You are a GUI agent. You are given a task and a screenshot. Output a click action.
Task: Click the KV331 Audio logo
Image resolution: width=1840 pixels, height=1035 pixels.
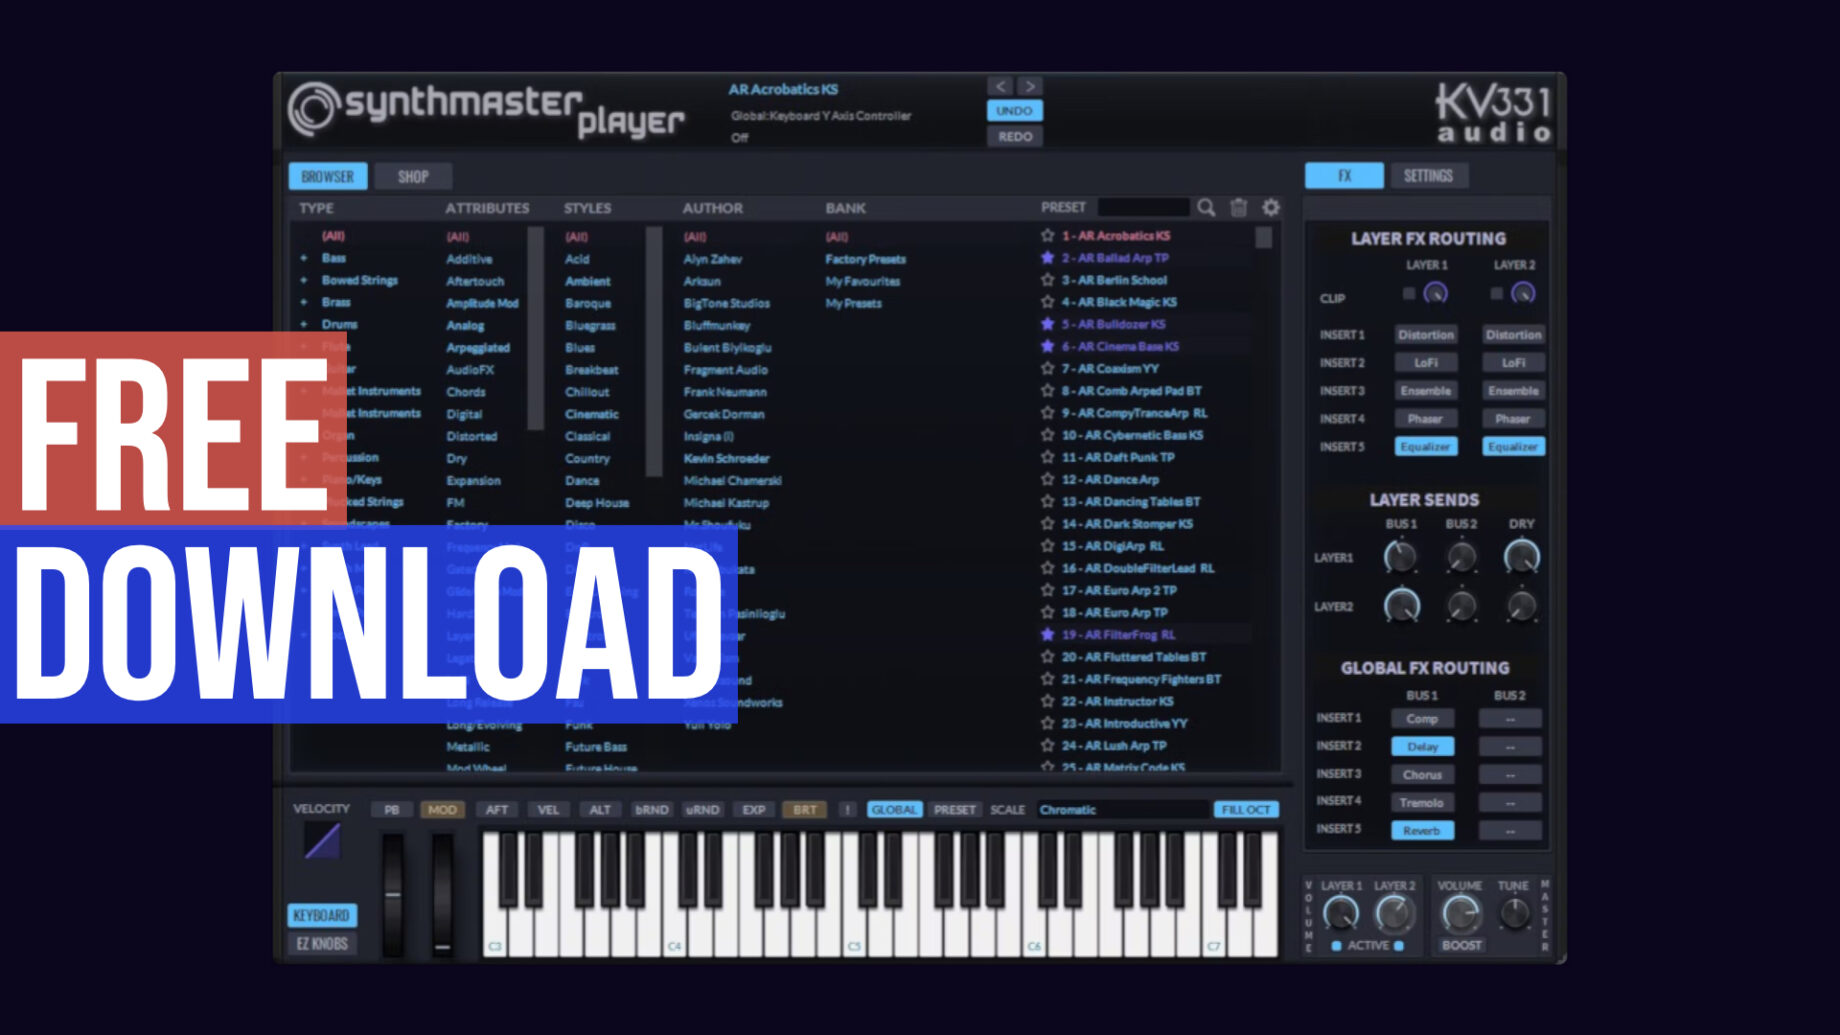tap(1490, 112)
